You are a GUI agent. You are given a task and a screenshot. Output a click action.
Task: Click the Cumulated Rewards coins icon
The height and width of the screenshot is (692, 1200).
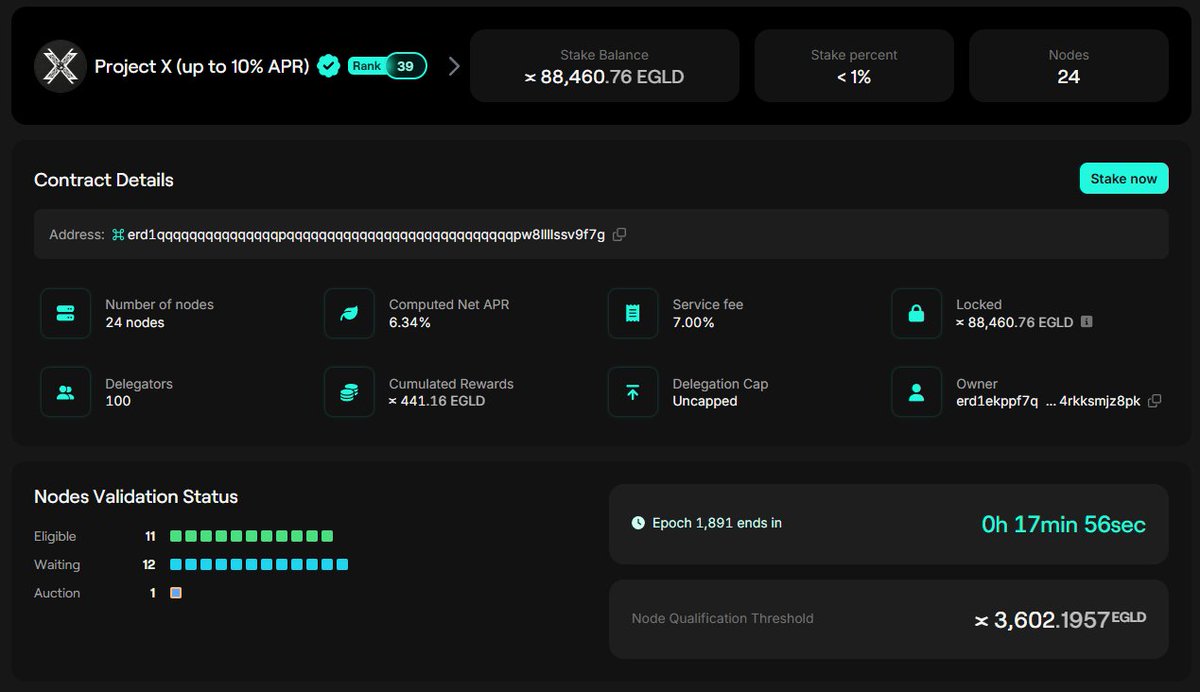point(349,392)
